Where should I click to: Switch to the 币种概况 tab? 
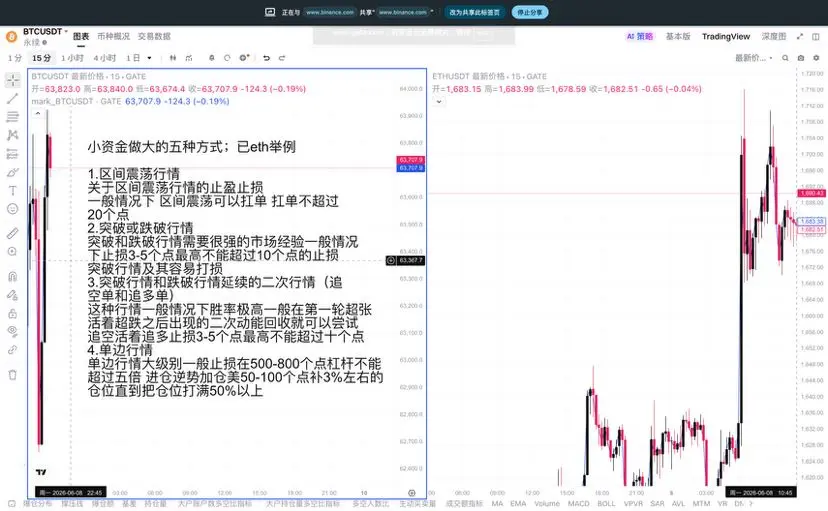[113, 36]
